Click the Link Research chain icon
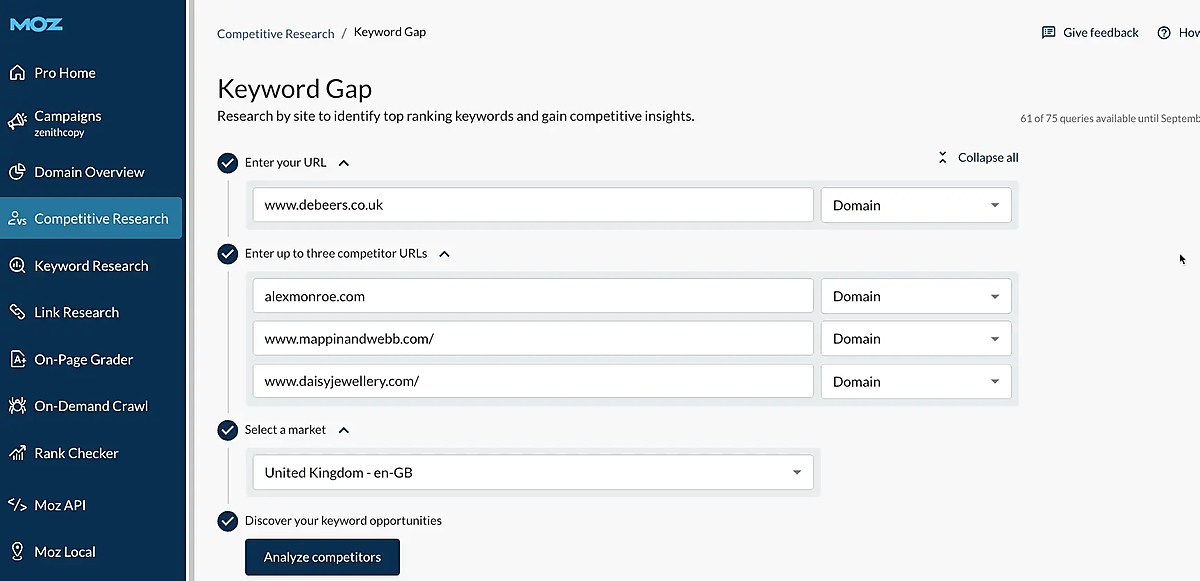The height and width of the screenshot is (581, 1200). 17,312
